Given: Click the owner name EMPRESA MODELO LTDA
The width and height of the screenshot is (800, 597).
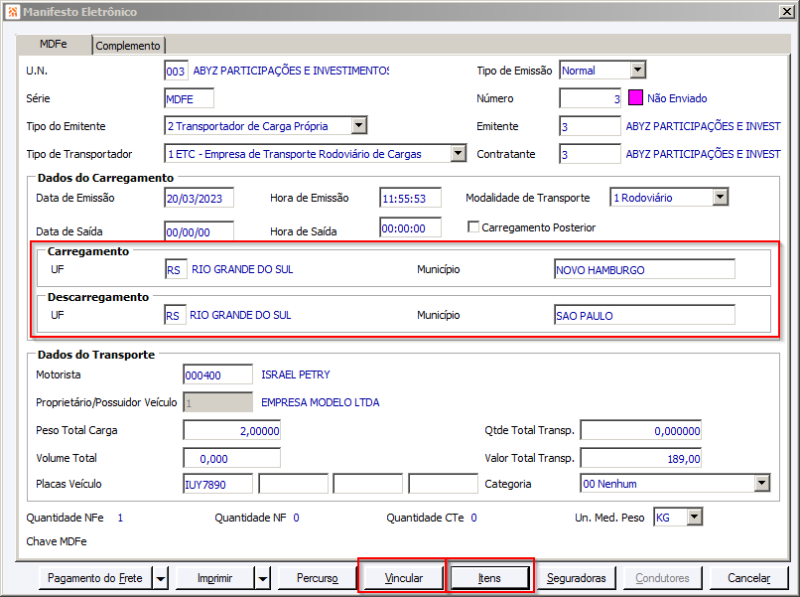Looking at the screenshot, I should click(x=320, y=402).
